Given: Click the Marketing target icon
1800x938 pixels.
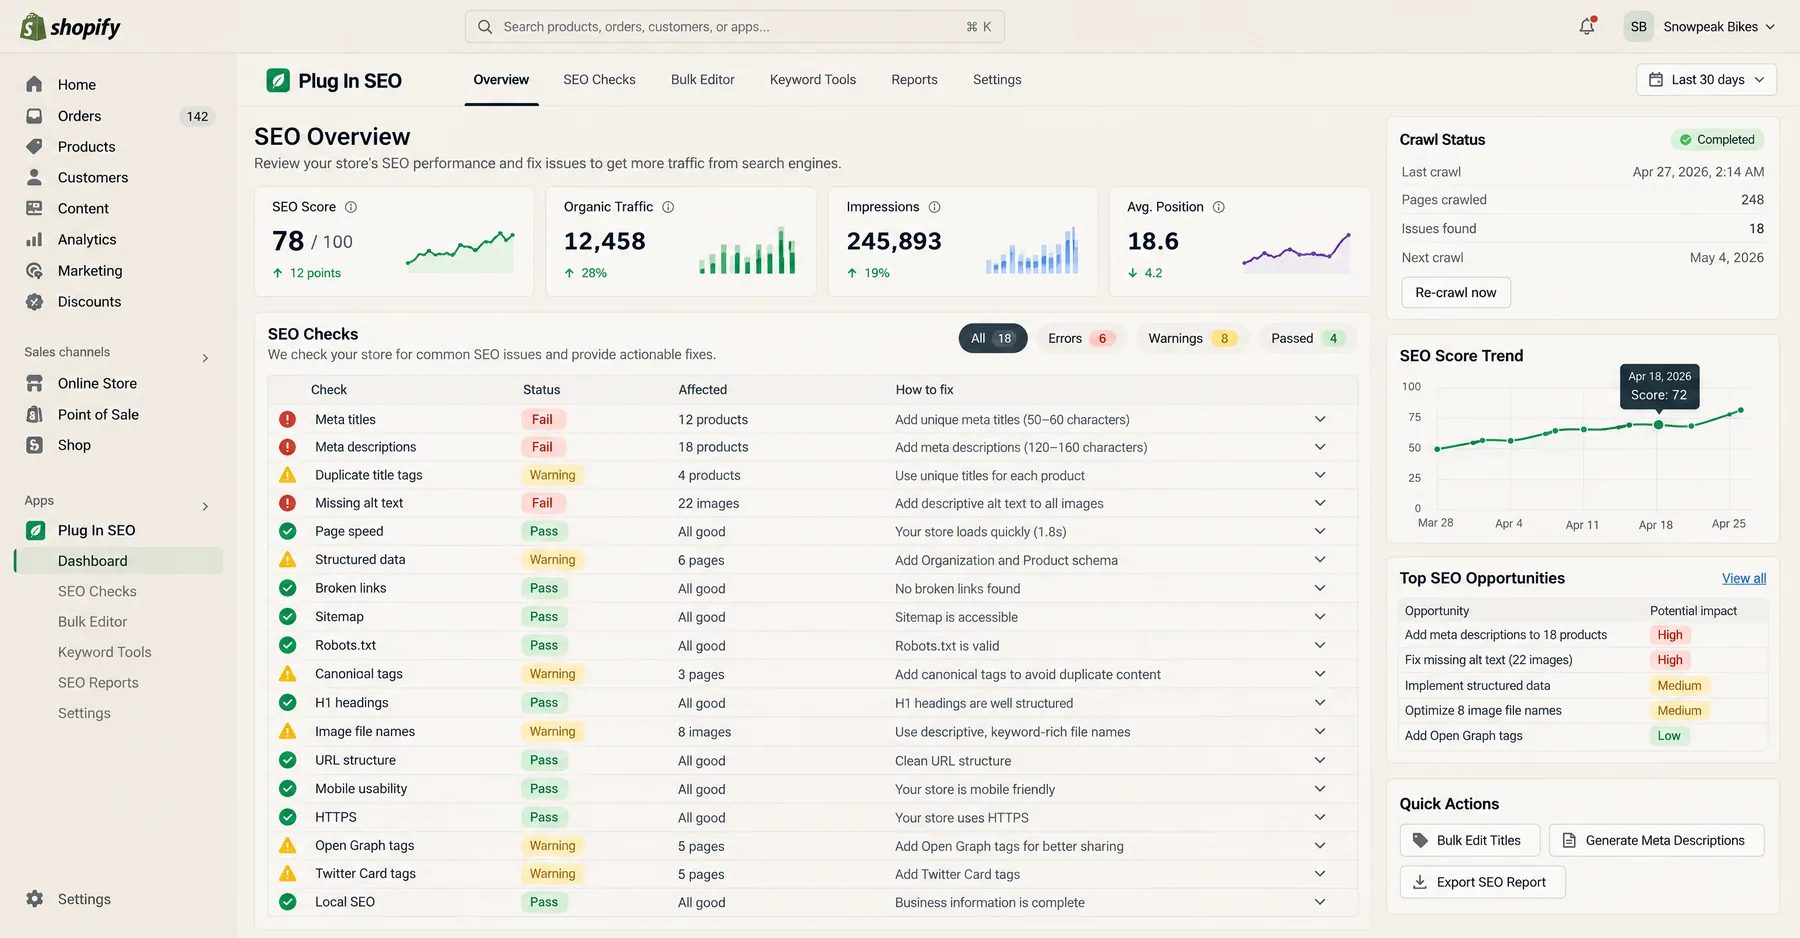Looking at the screenshot, I should click(x=34, y=271).
